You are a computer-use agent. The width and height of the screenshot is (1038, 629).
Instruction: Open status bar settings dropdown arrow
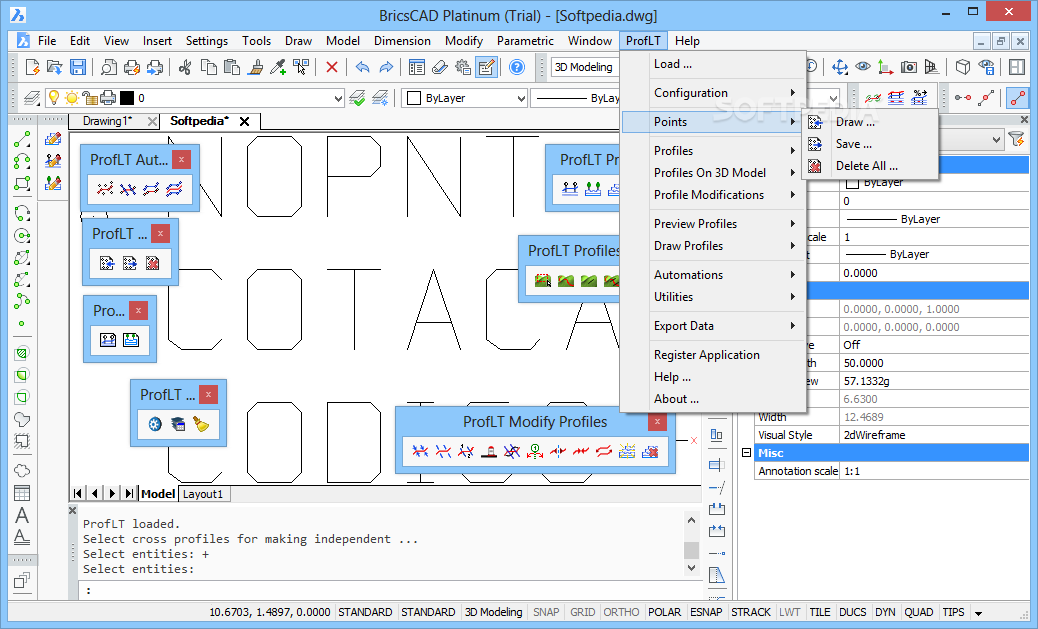pyautogui.click(x=978, y=613)
